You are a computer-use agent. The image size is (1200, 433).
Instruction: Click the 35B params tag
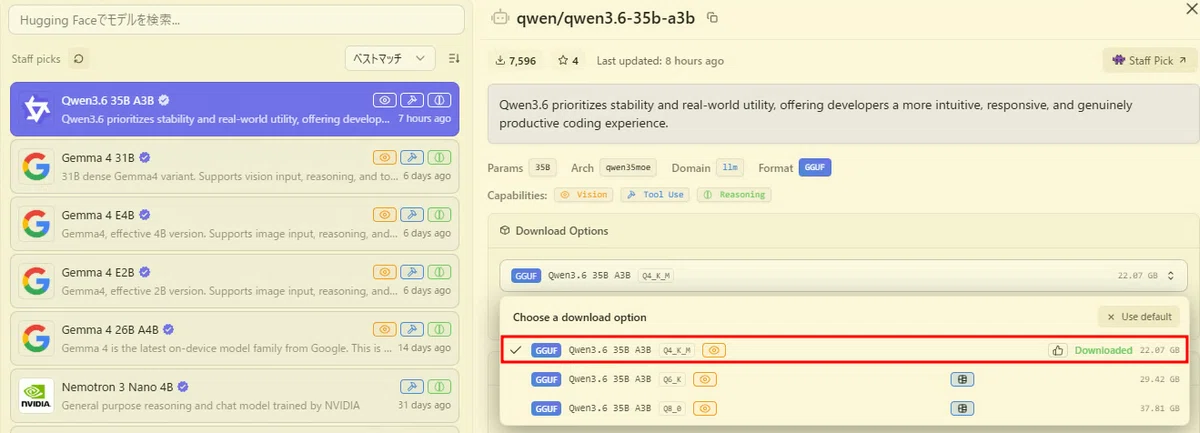coord(542,168)
